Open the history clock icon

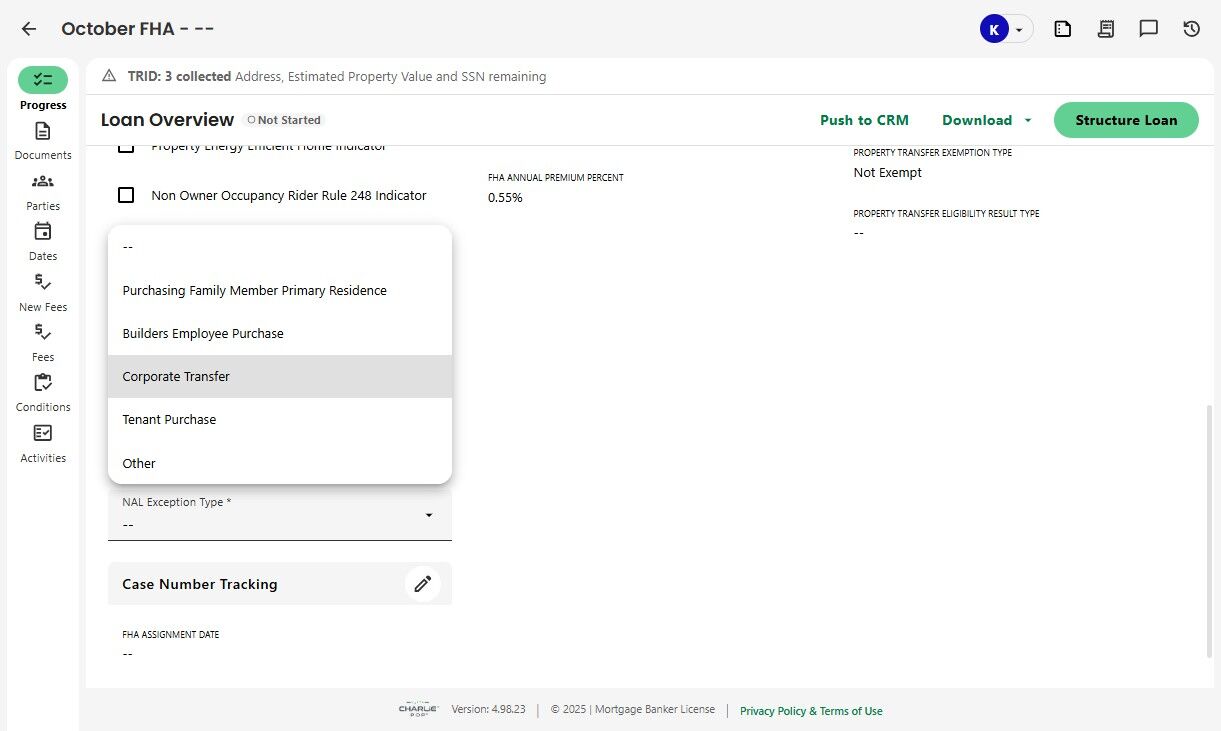click(x=1191, y=29)
